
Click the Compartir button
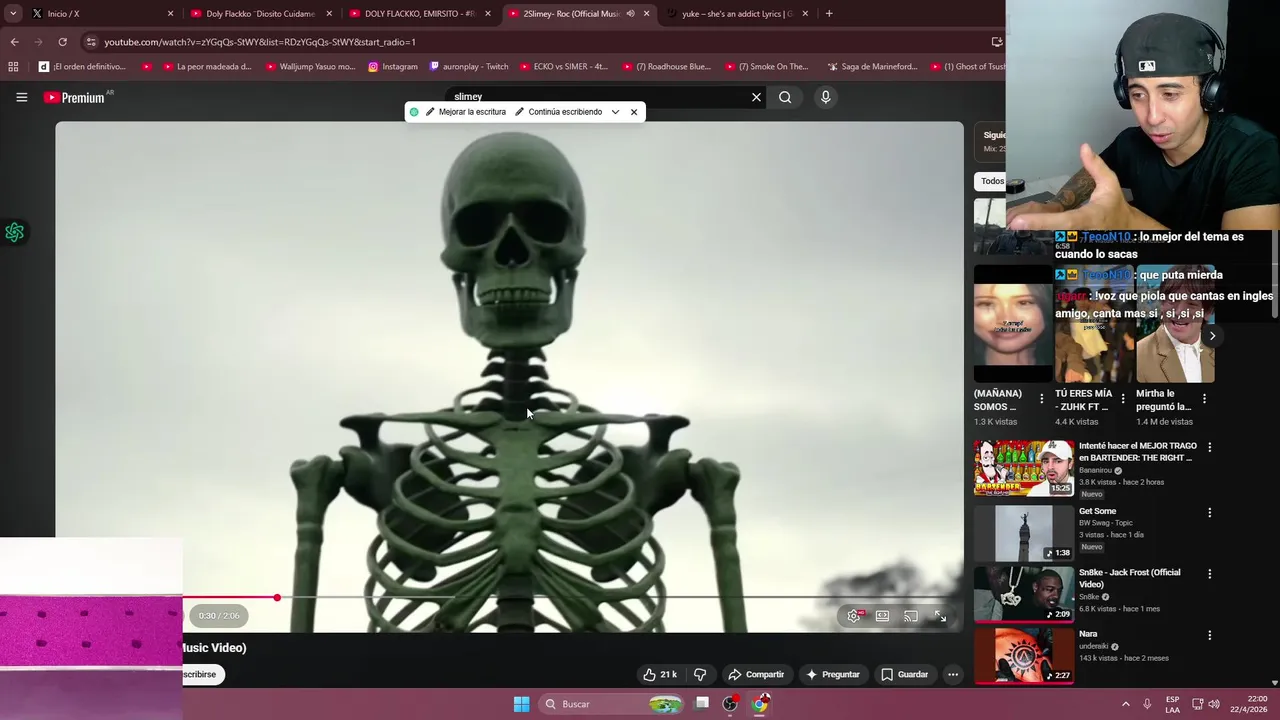756,674
